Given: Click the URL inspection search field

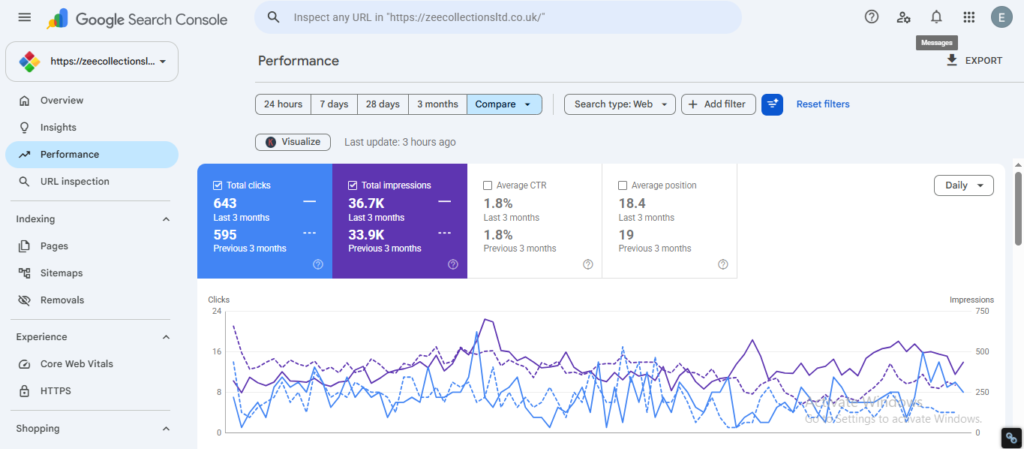Looking at the screenshot, I should tap(498, 18).
